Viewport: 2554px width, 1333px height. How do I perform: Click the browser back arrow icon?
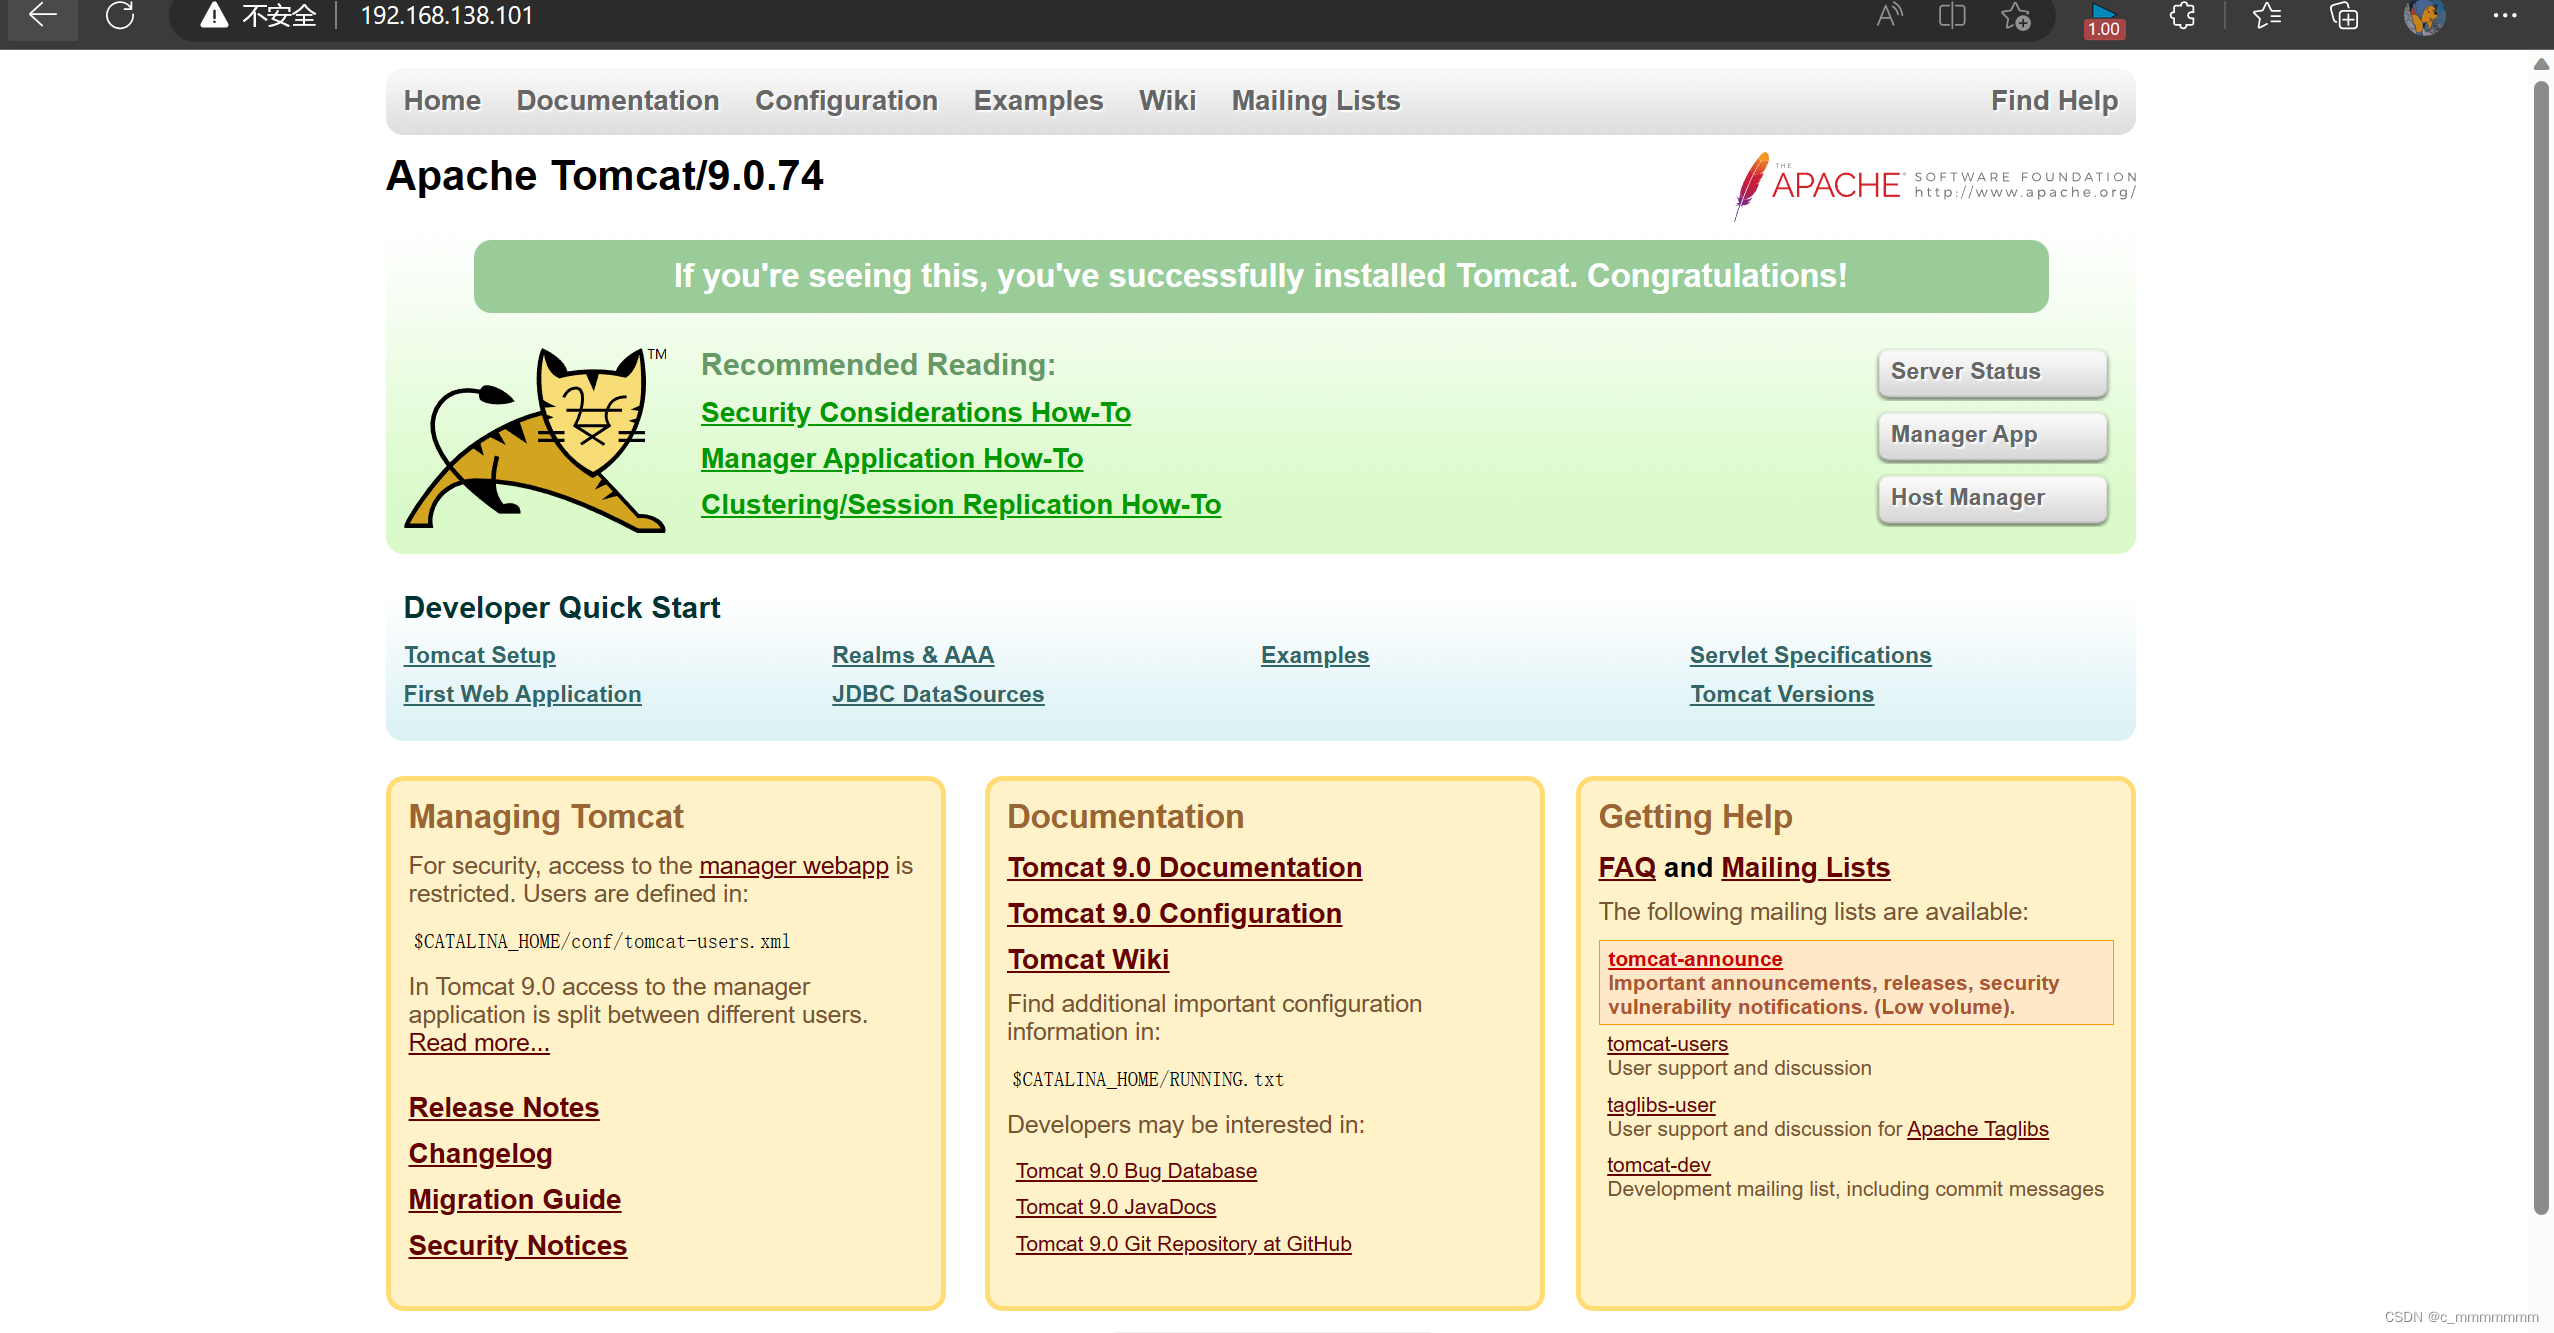coord(42,15)
